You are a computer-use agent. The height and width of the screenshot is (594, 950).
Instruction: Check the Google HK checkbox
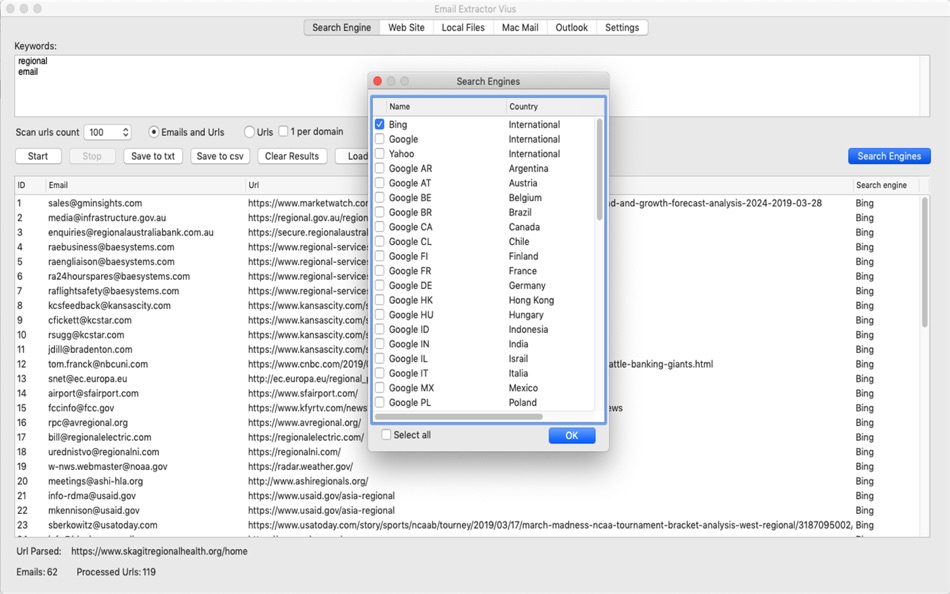pyautogui.click(x=379, y=299)
